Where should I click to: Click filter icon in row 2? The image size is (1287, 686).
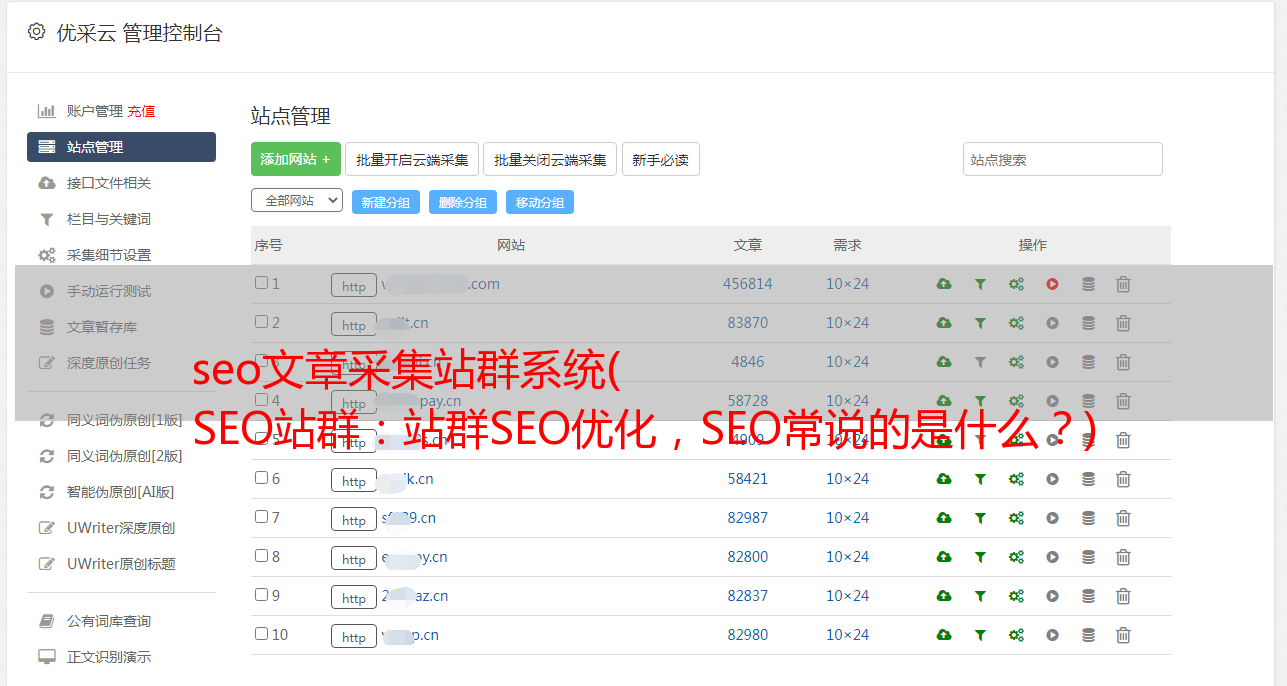tap(980, 323)
